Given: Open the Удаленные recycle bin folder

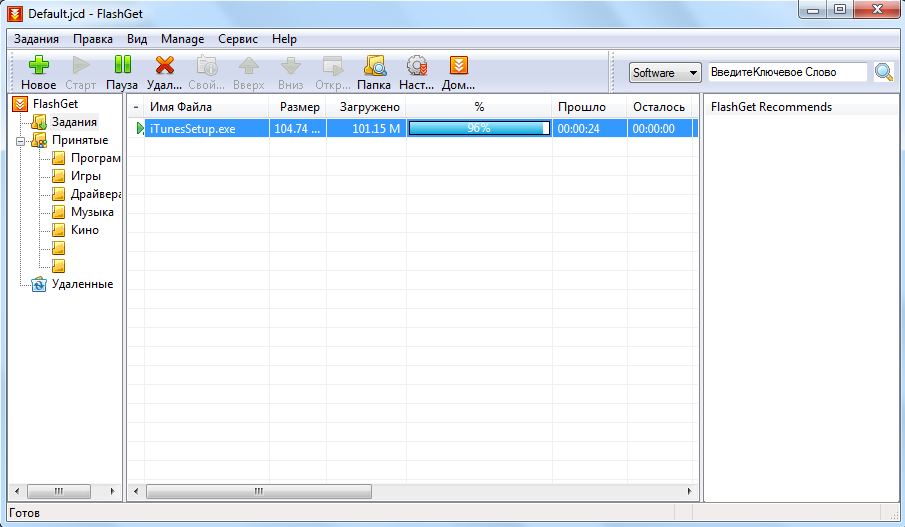Looking at the screenshot, I should 82,284.
